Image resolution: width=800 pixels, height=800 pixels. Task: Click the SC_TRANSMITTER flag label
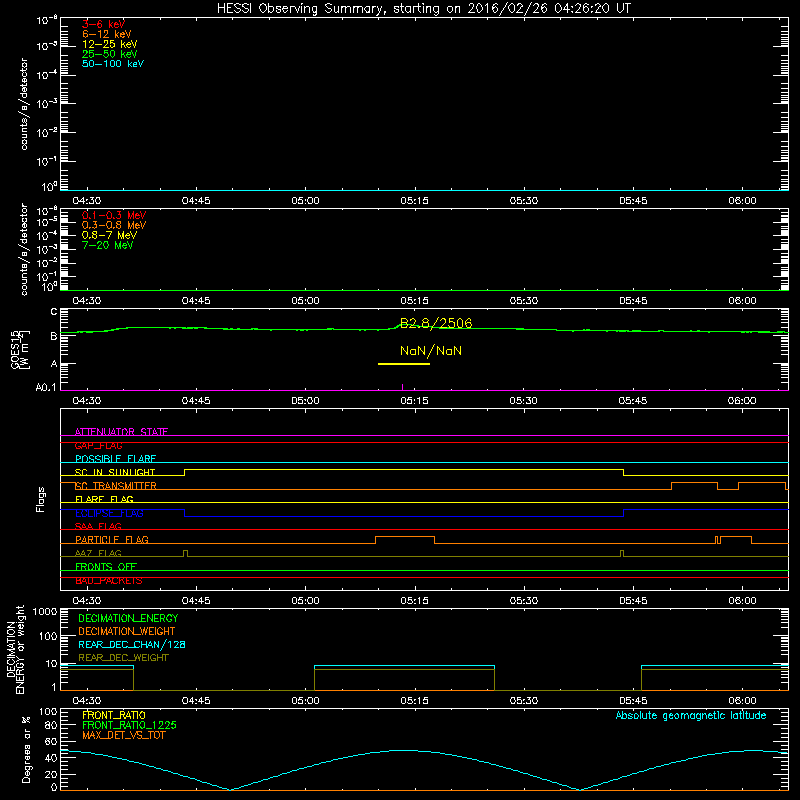116,486
